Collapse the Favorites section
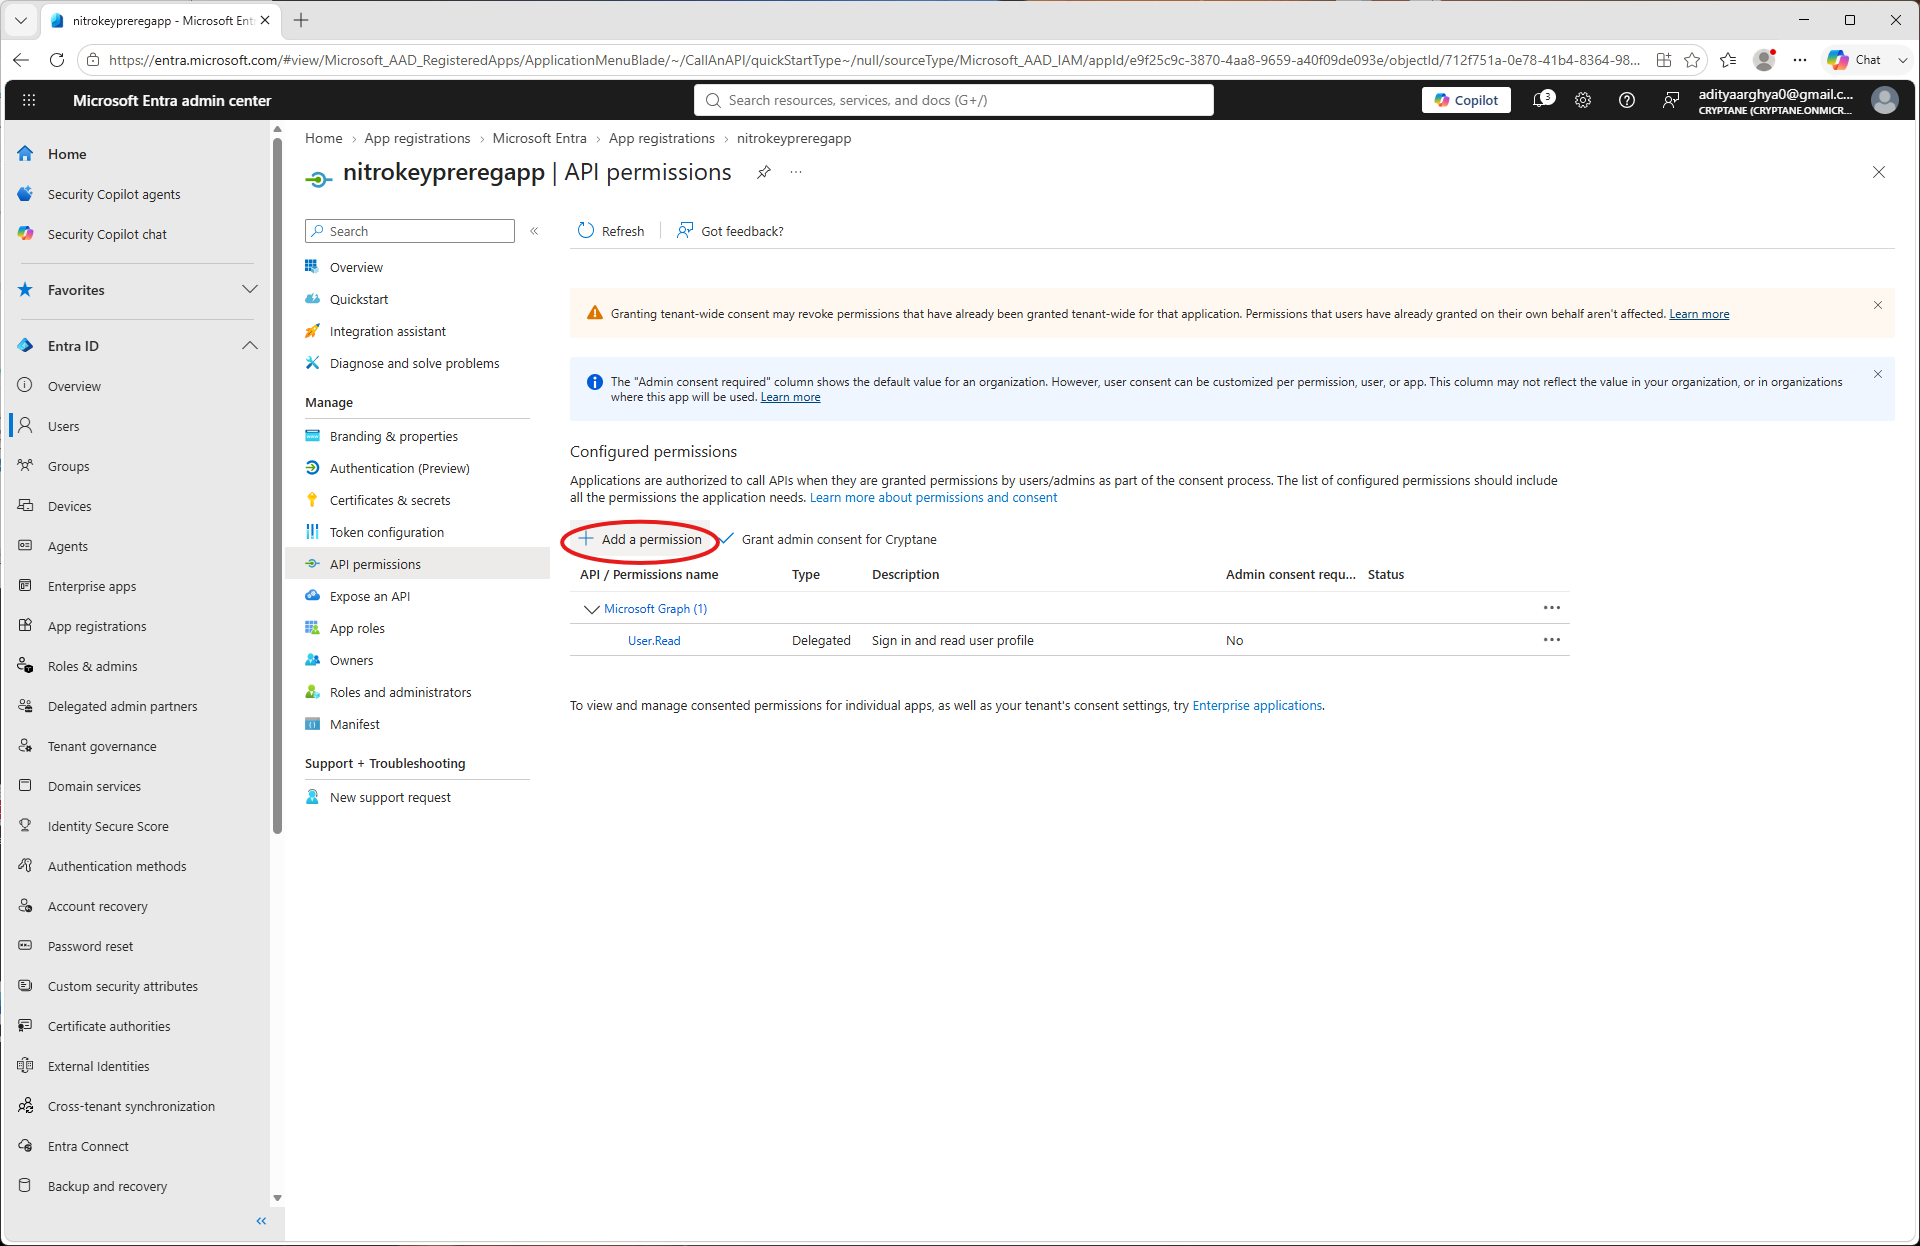The width and height of the screenshot is (1920, 1246). (x=250, y=290)
